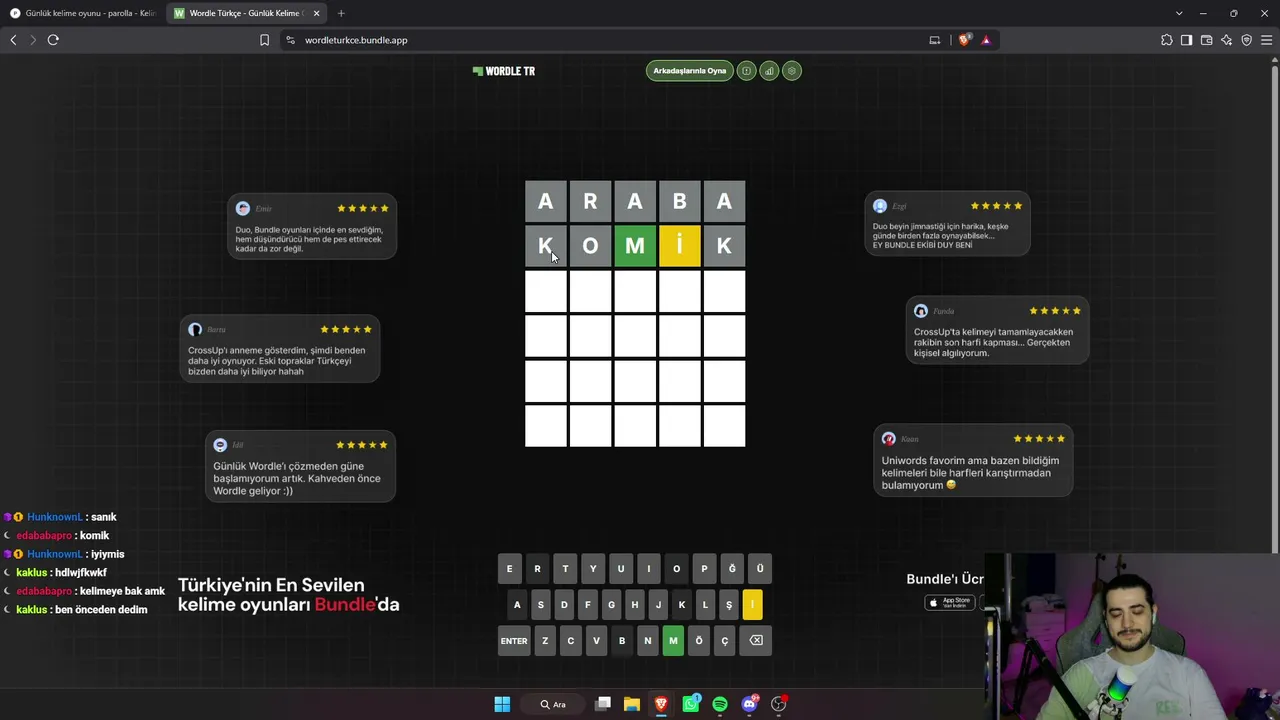Reload the current page
This screenshot has width=1280, height=720.
pyautogui.click(x=53, y=40)
